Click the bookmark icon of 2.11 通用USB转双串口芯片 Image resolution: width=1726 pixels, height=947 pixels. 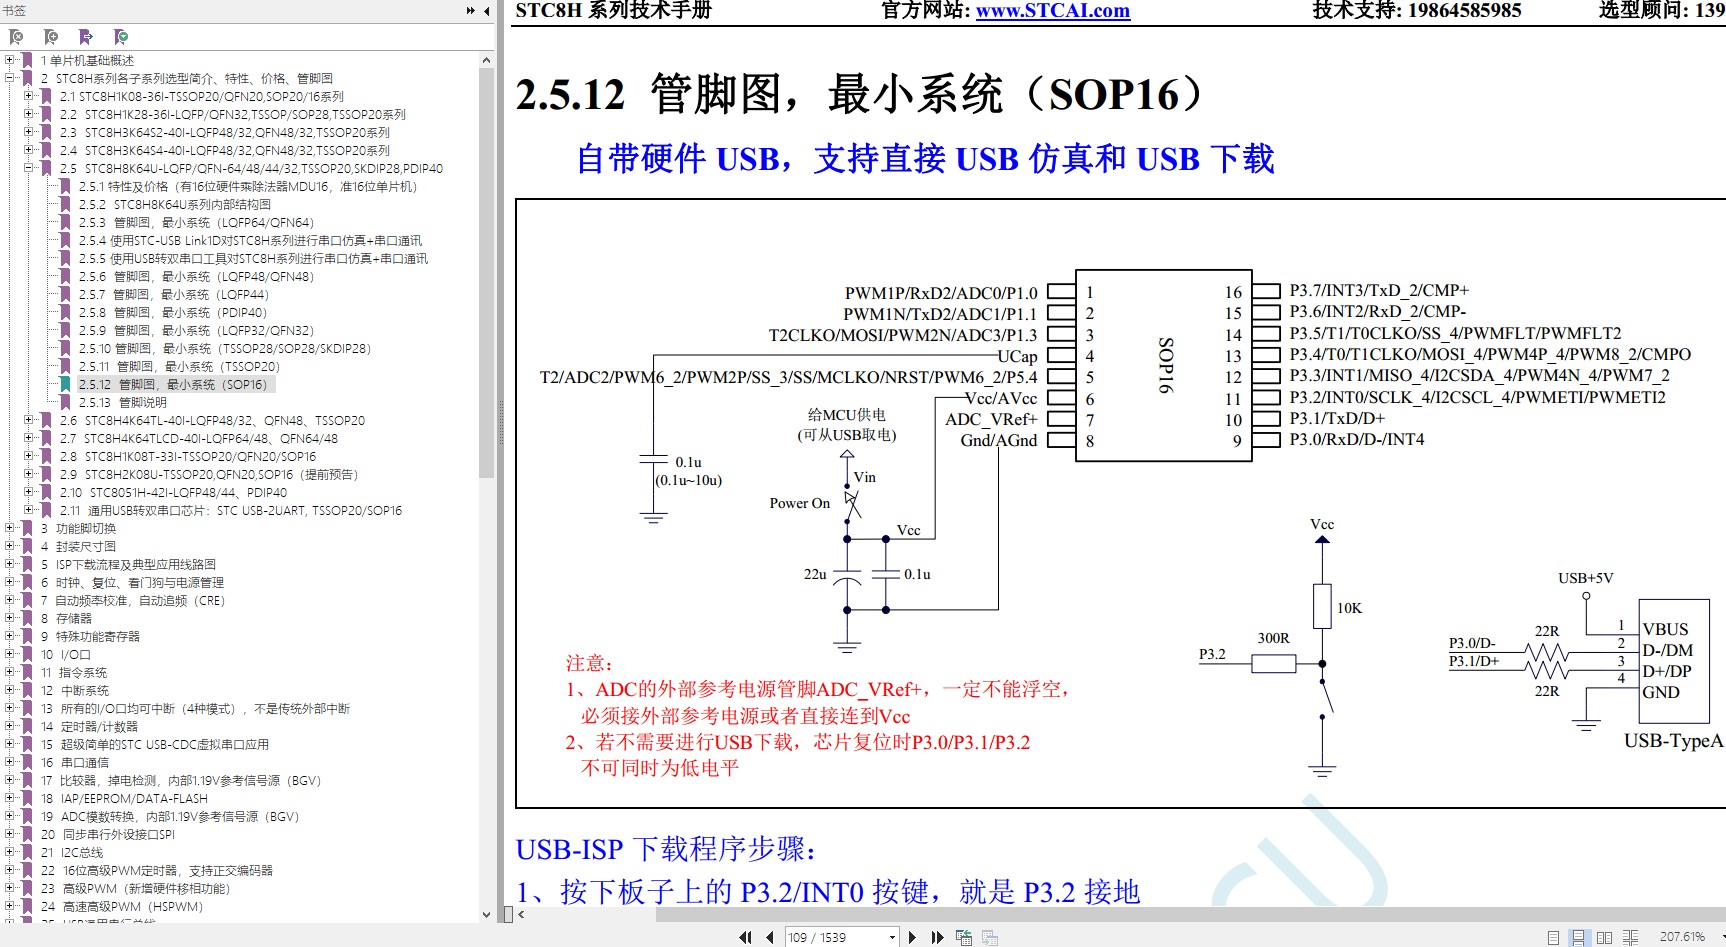click(x=46, y=510)
